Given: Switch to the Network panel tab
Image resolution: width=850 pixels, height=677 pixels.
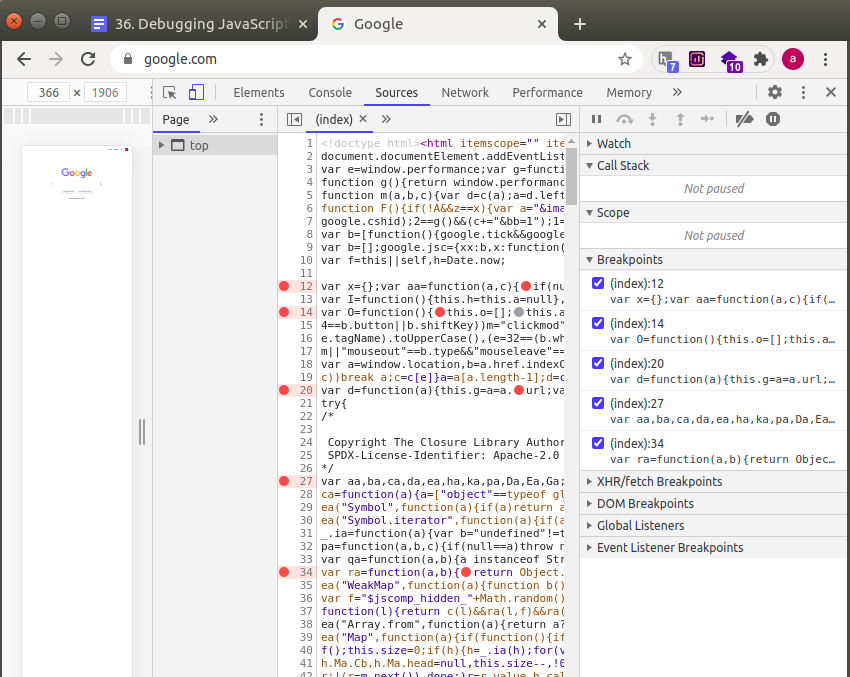Looking at the screenshot, I should pyautogui.click(x=464, y=92).
